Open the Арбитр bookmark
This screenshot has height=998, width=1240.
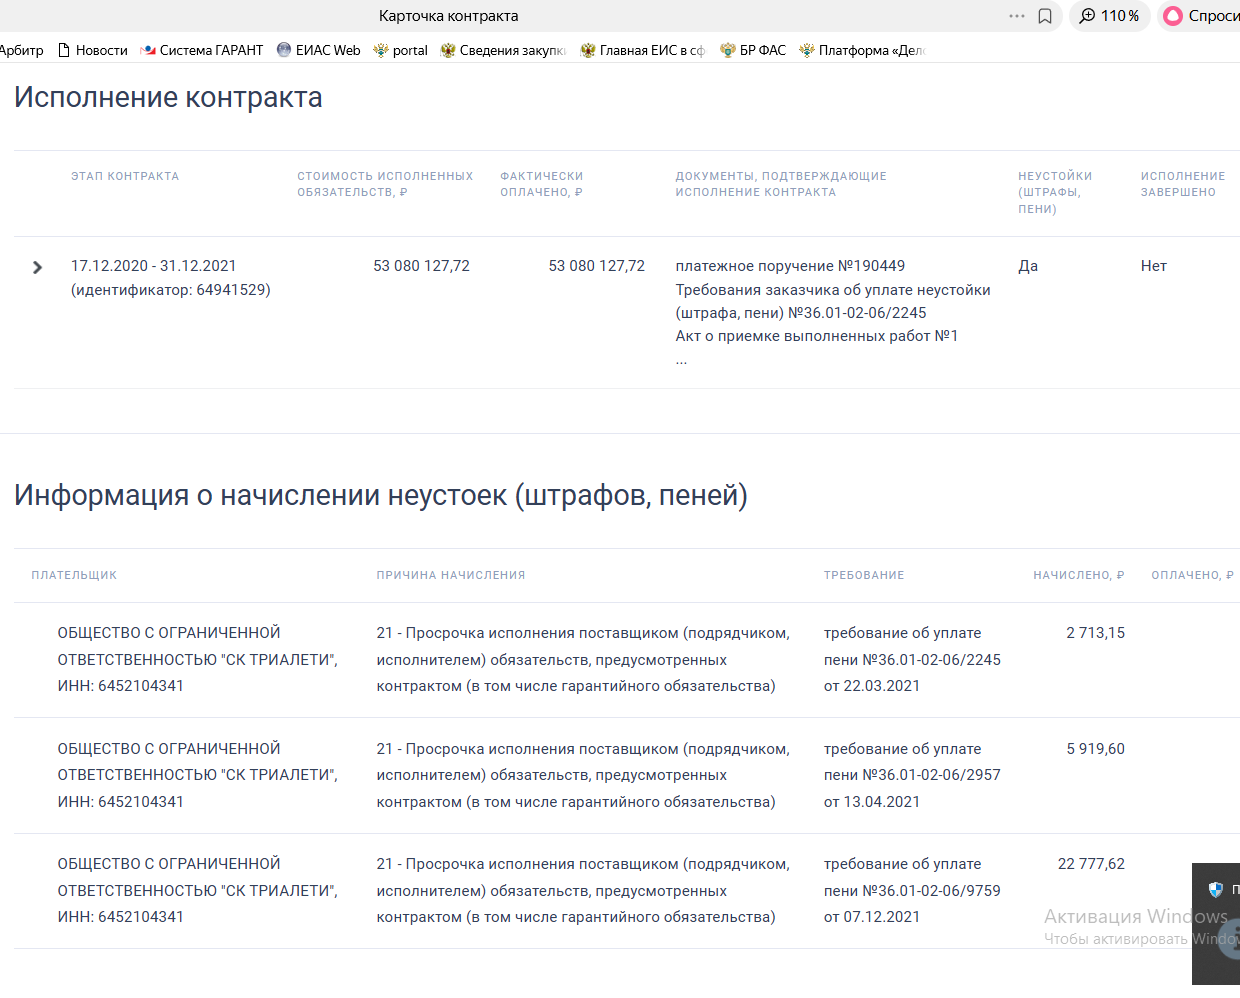pyautogui.click(x=21, y=50)
